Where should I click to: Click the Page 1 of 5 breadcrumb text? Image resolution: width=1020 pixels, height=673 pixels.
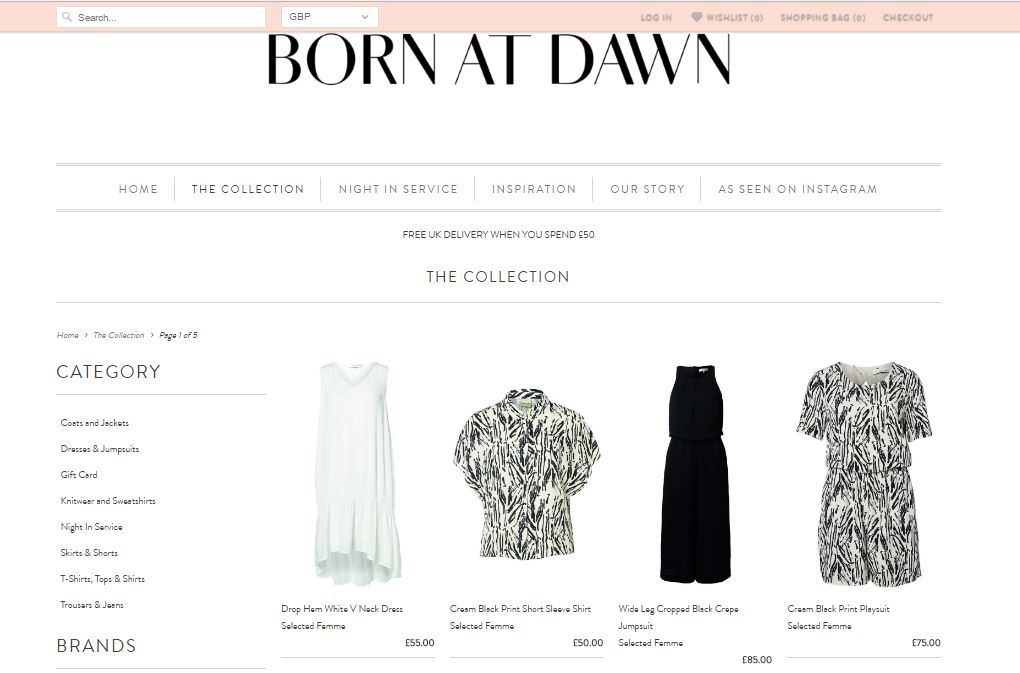point(178,336)
